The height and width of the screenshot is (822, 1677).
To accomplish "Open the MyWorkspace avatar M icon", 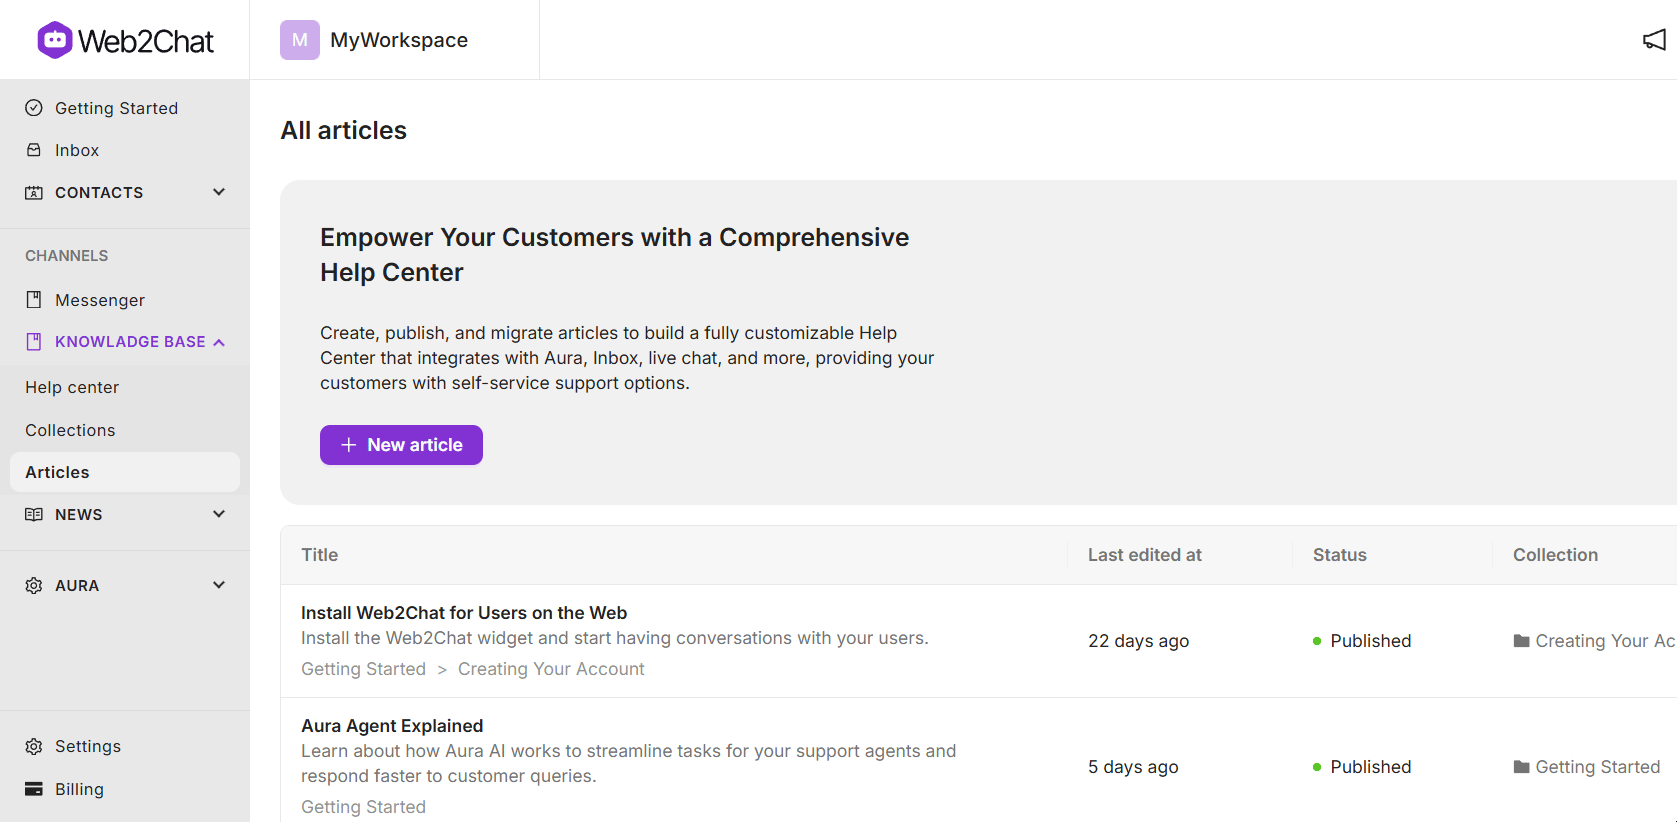I will [300, 40].
